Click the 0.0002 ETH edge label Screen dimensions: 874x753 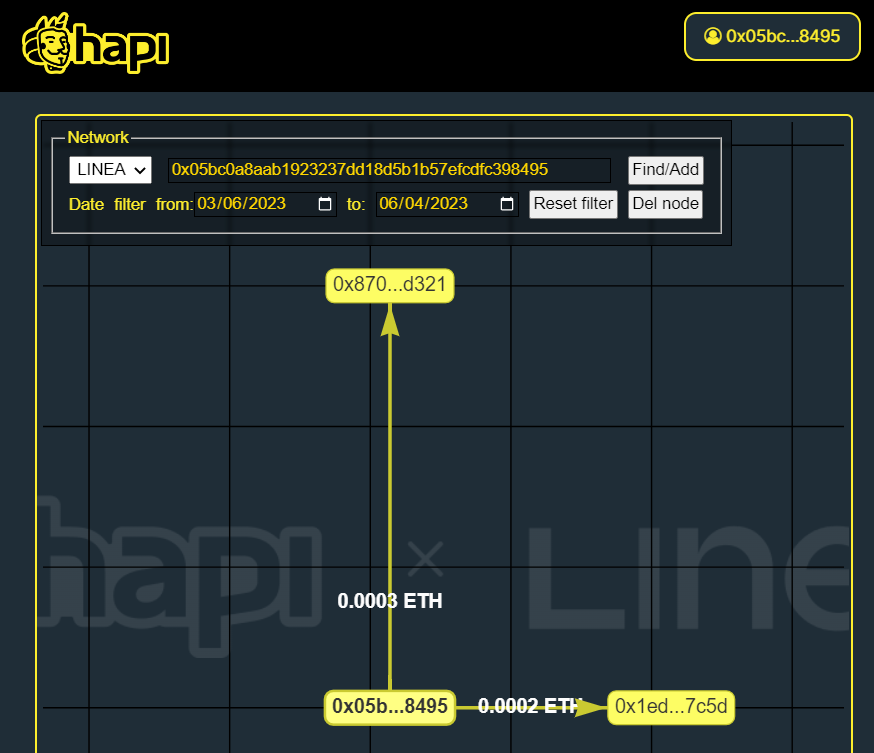(530, 706)
